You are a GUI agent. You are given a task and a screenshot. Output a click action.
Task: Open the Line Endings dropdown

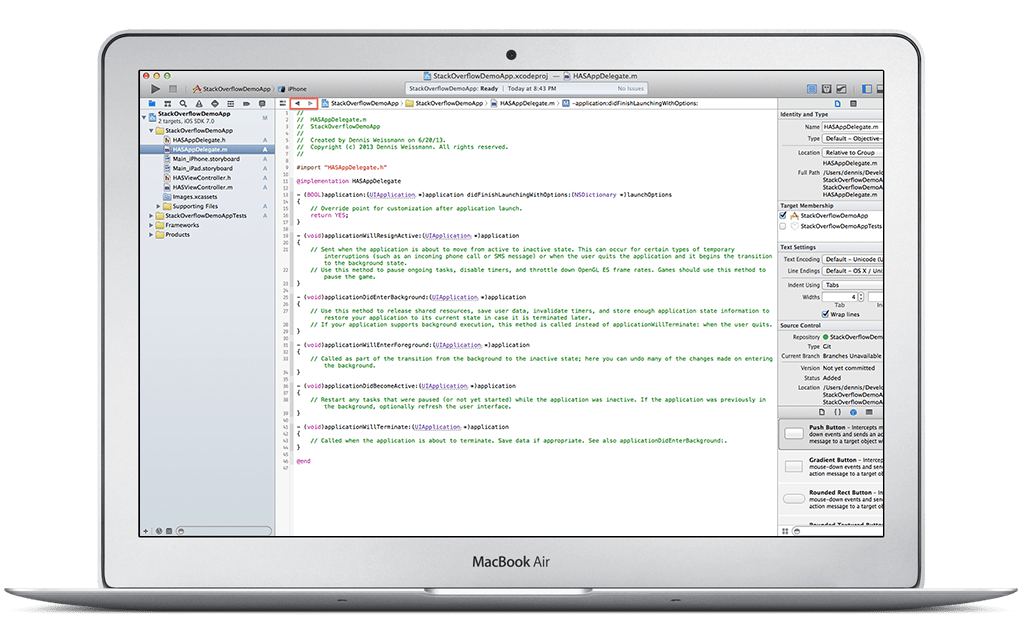(x=852, y=270)
